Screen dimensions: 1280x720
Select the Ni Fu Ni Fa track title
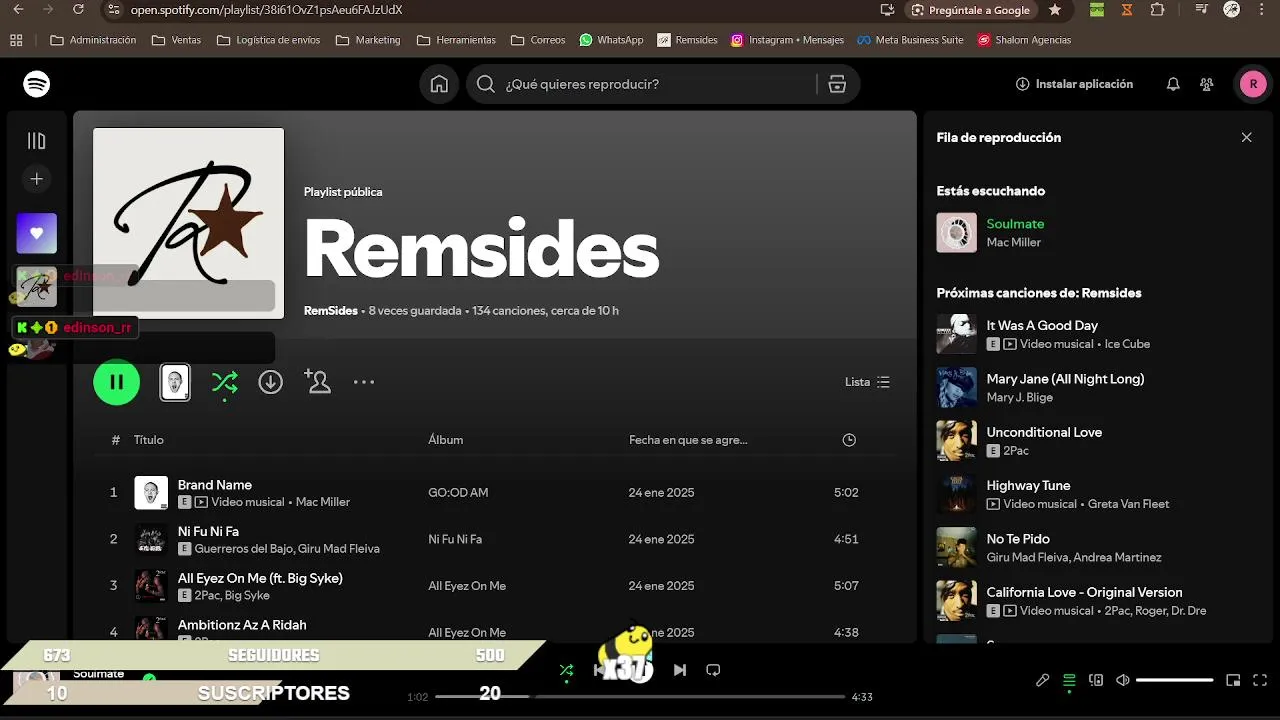(208, 531)
